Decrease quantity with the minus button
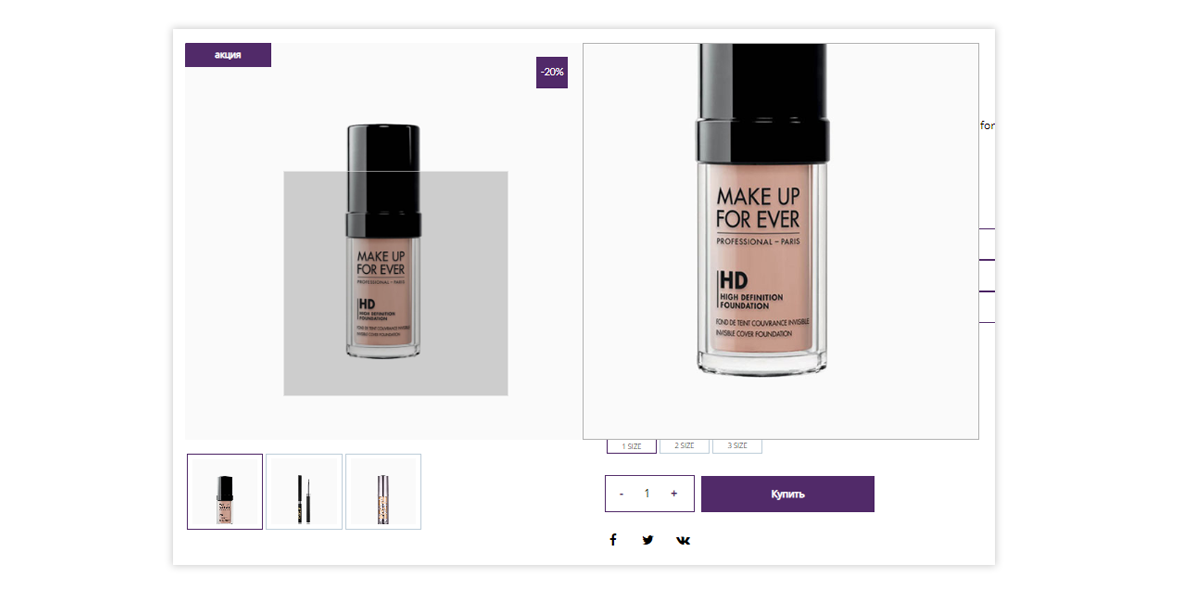The height and width of the screenshot is (600, 1200). [622, 494]
